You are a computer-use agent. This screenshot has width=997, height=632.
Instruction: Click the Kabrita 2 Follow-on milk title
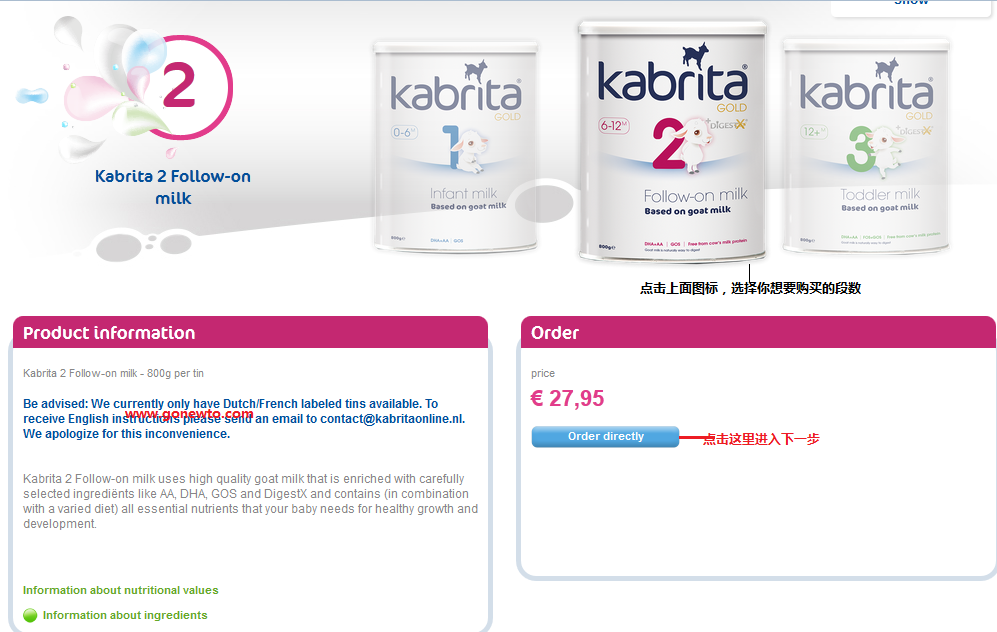coord(173,187)
